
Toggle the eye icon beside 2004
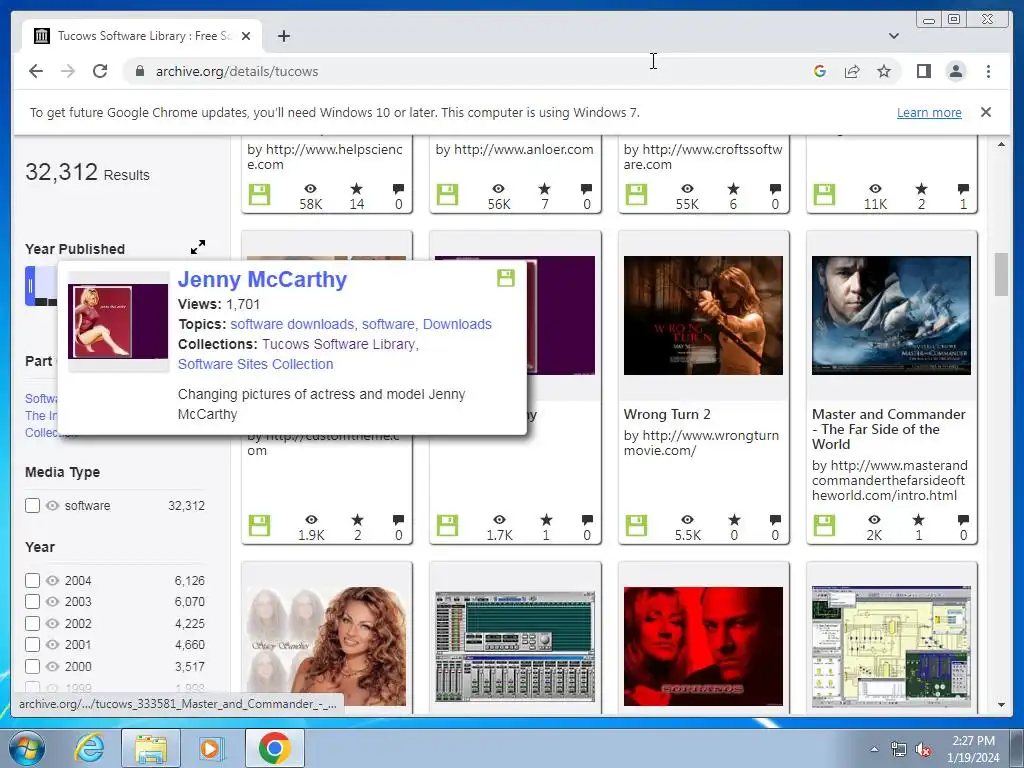point(53,581)
